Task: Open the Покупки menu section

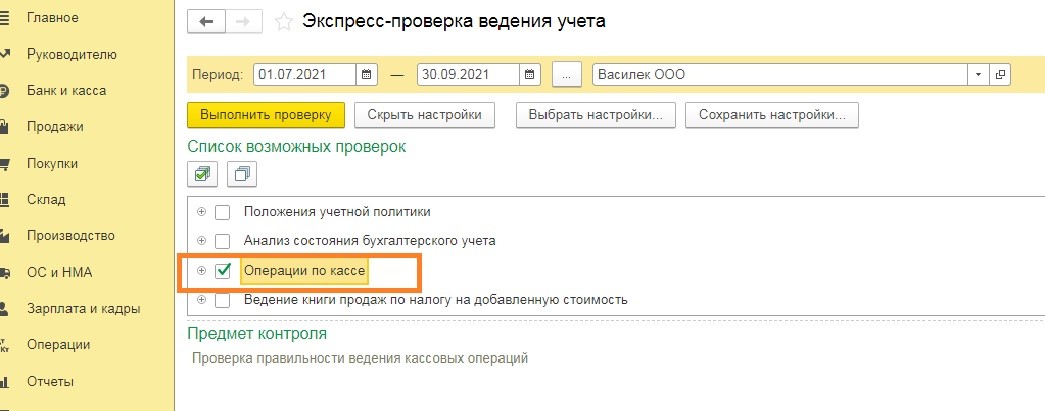Action: (x=53, y=163)
